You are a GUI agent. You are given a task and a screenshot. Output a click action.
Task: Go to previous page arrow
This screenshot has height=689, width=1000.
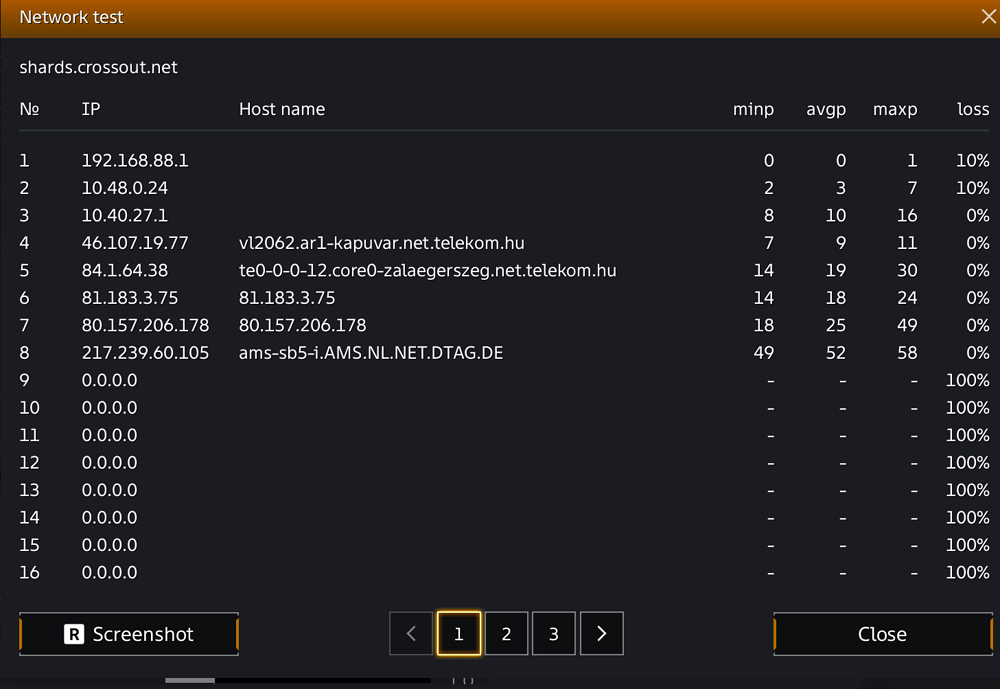click(411, 633)
